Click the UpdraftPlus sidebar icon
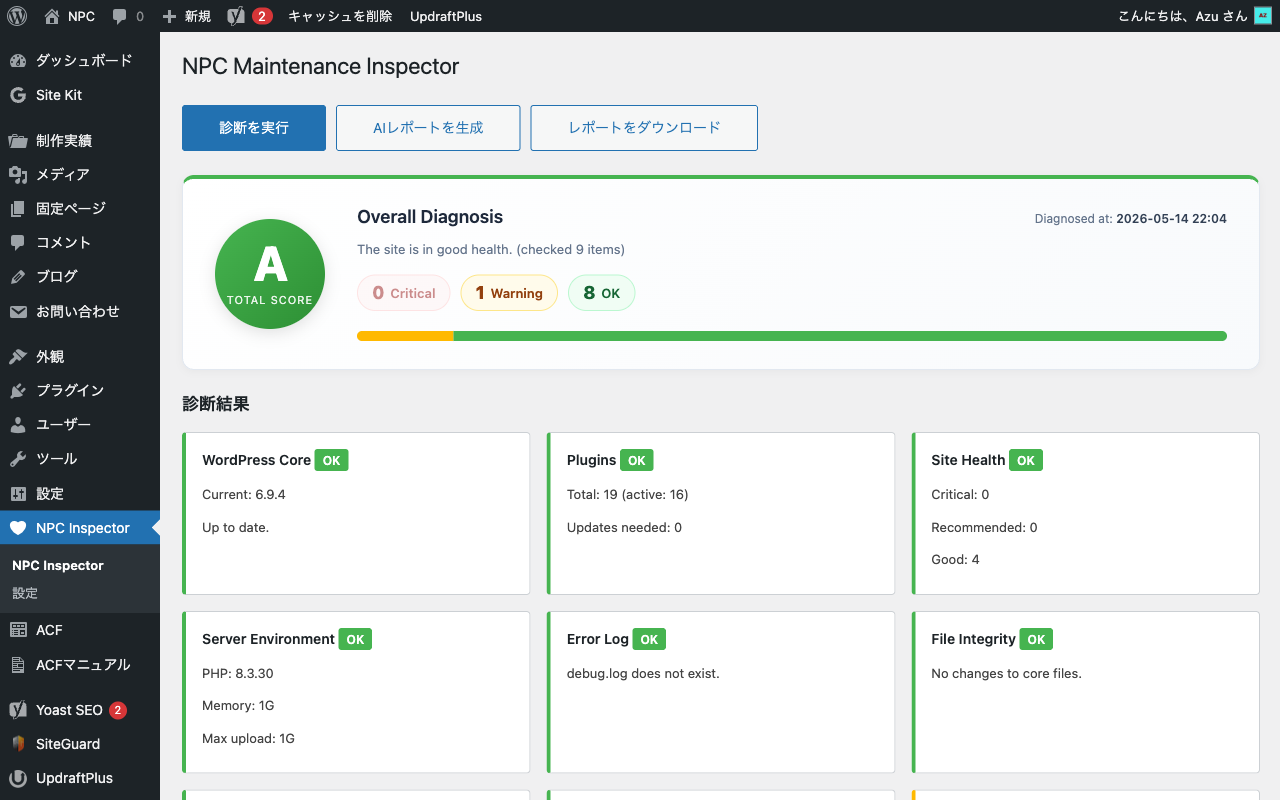1280x800 pixels. coord(18,778)
